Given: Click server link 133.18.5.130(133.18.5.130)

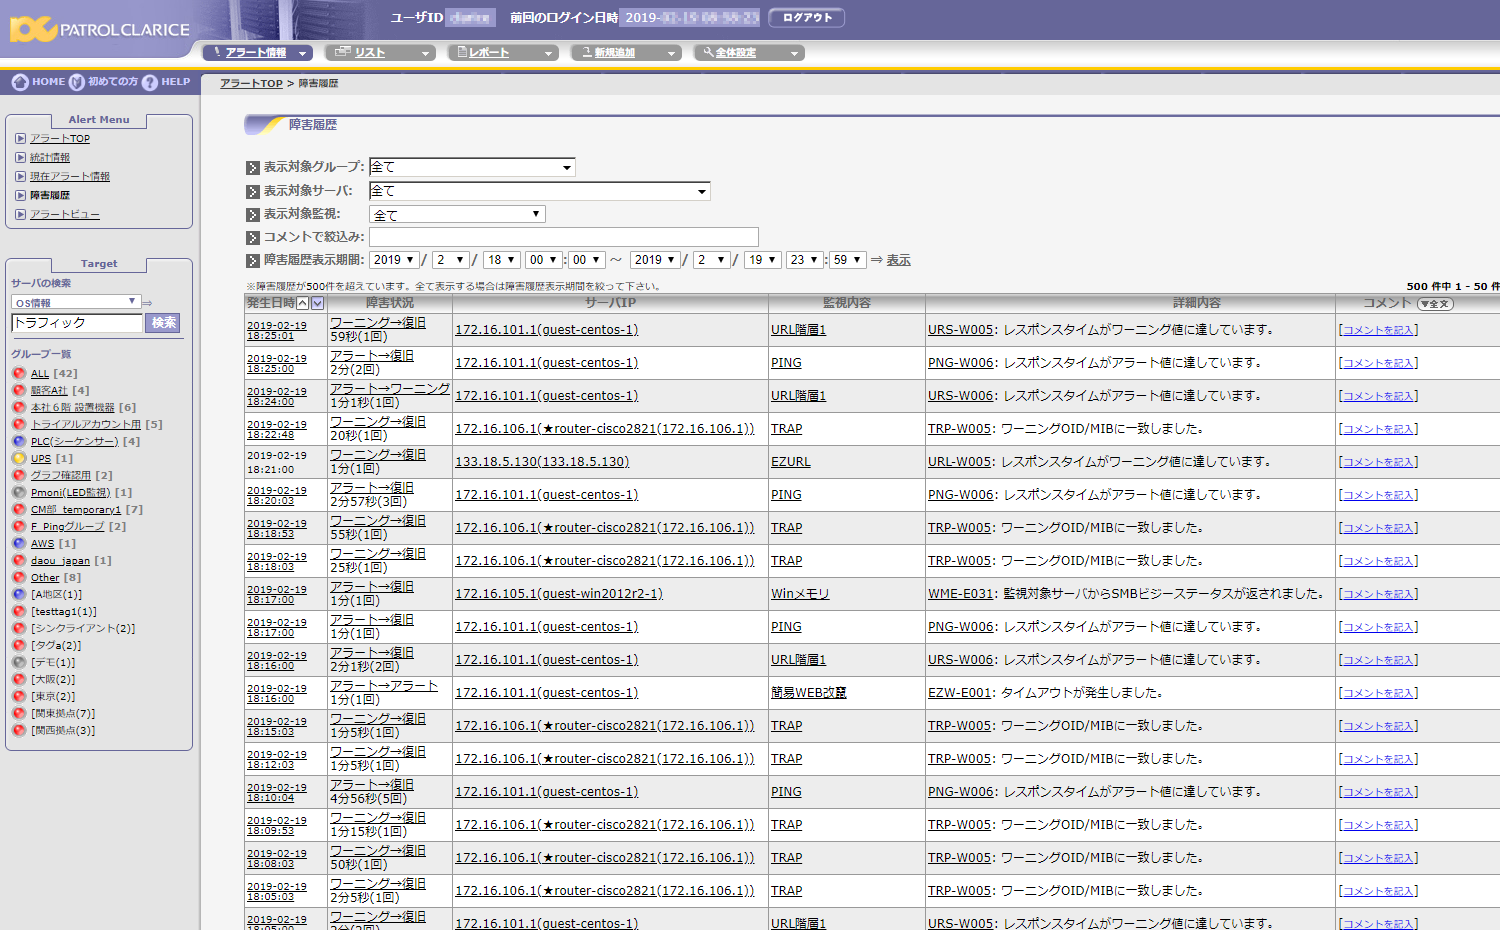Looking at the screenshot, I should [542, 462].
